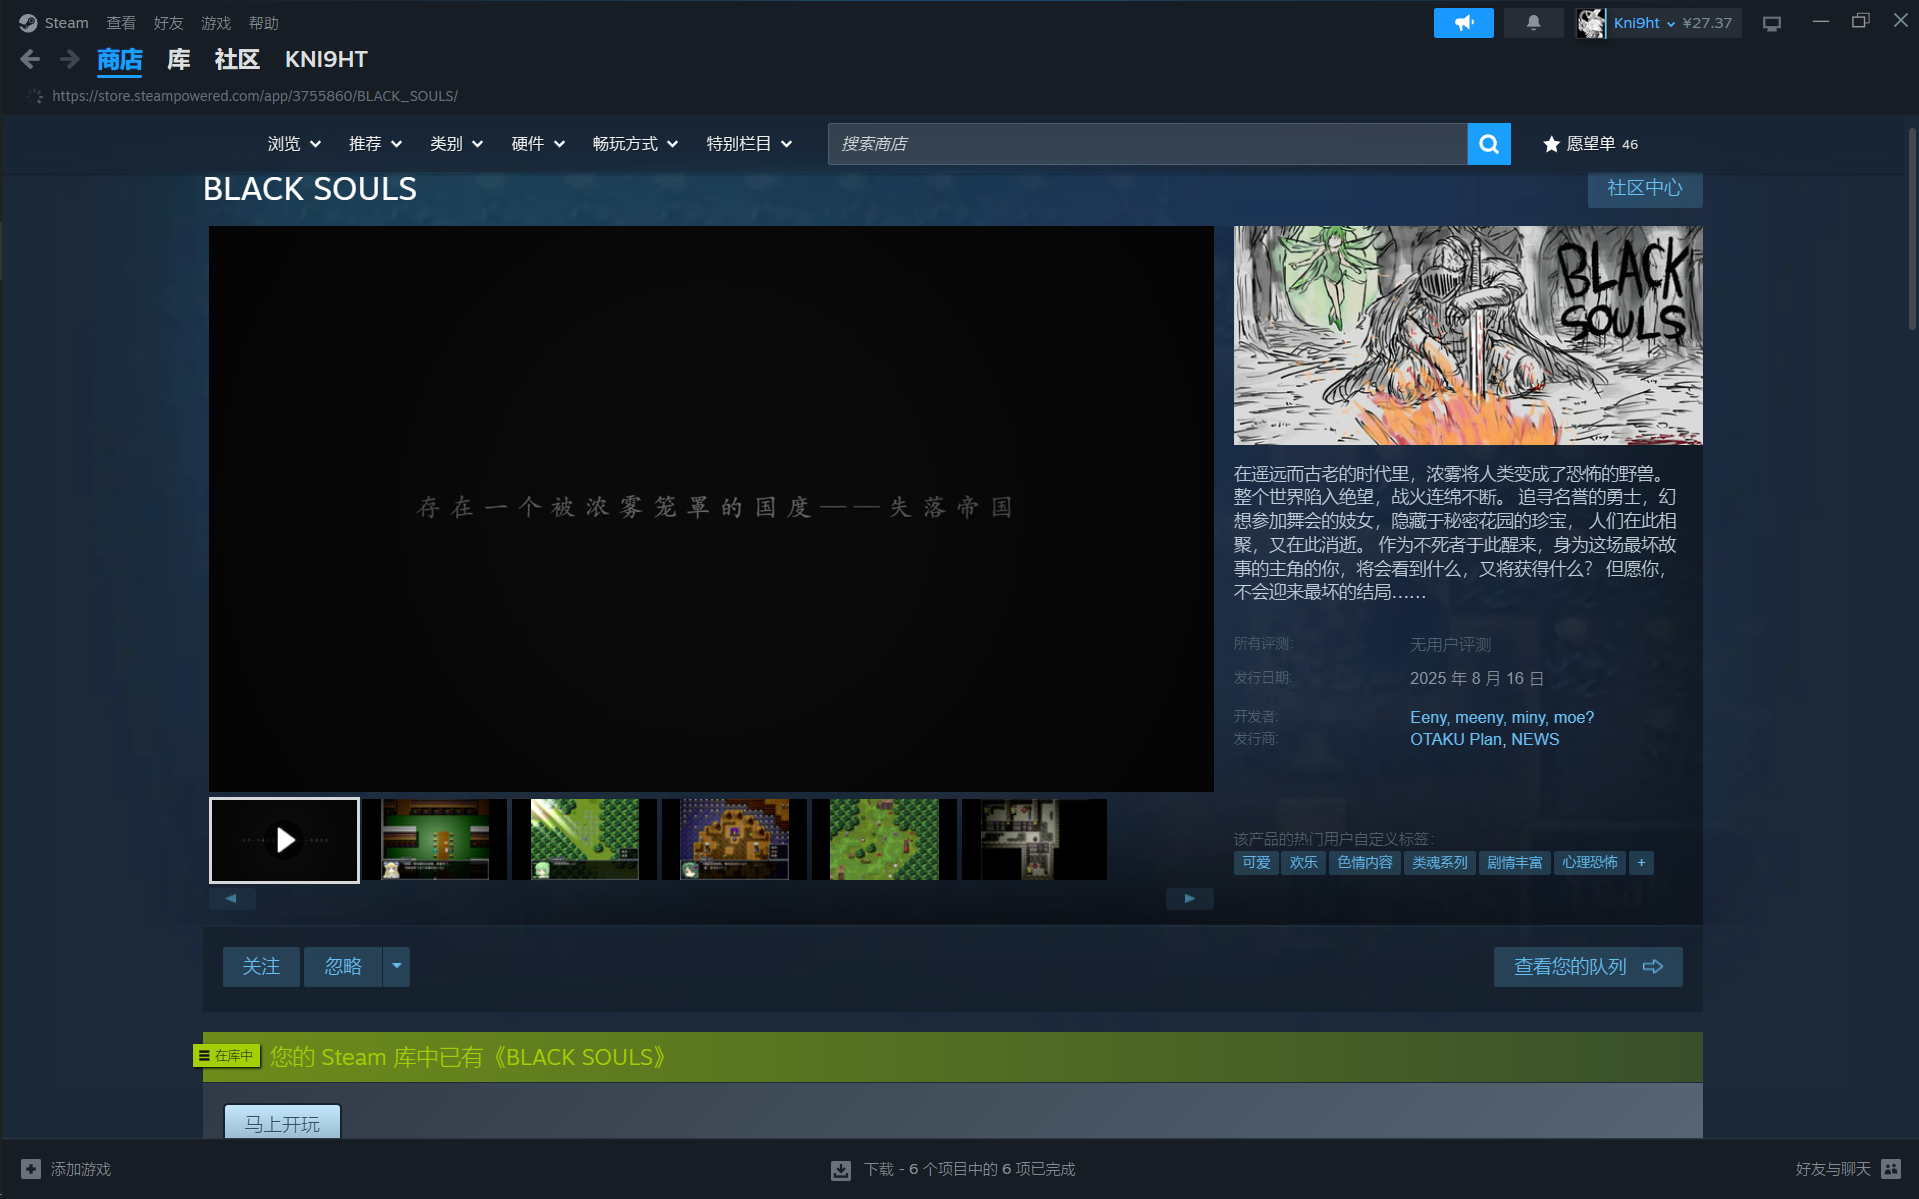Switch to the 库 tab
The height and width of the screenshot is (1199, 1919).
pos(179,60)
